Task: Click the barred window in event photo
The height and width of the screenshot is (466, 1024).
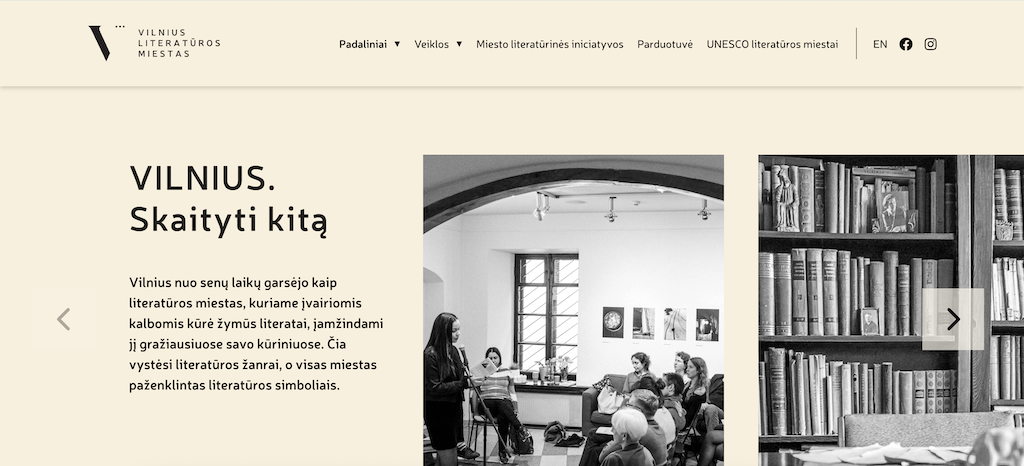Action: coord(547,313)
